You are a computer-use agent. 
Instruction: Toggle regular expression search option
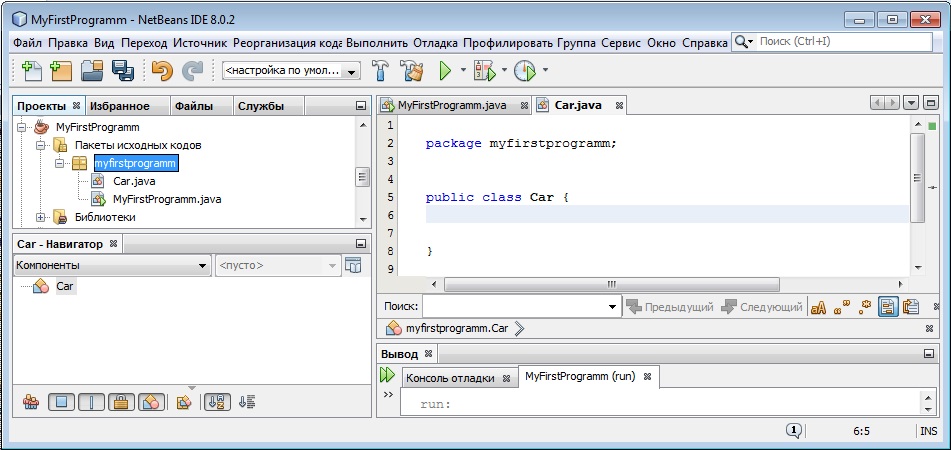(x=864, y=307)
